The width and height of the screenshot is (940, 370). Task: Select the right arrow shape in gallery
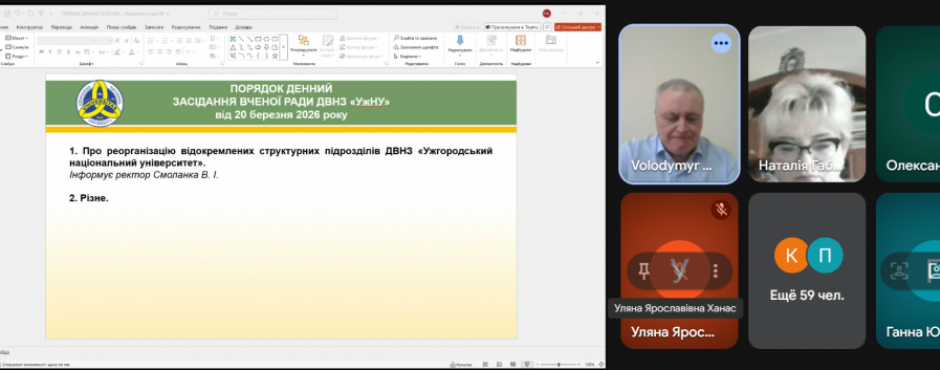pos(258,47)
